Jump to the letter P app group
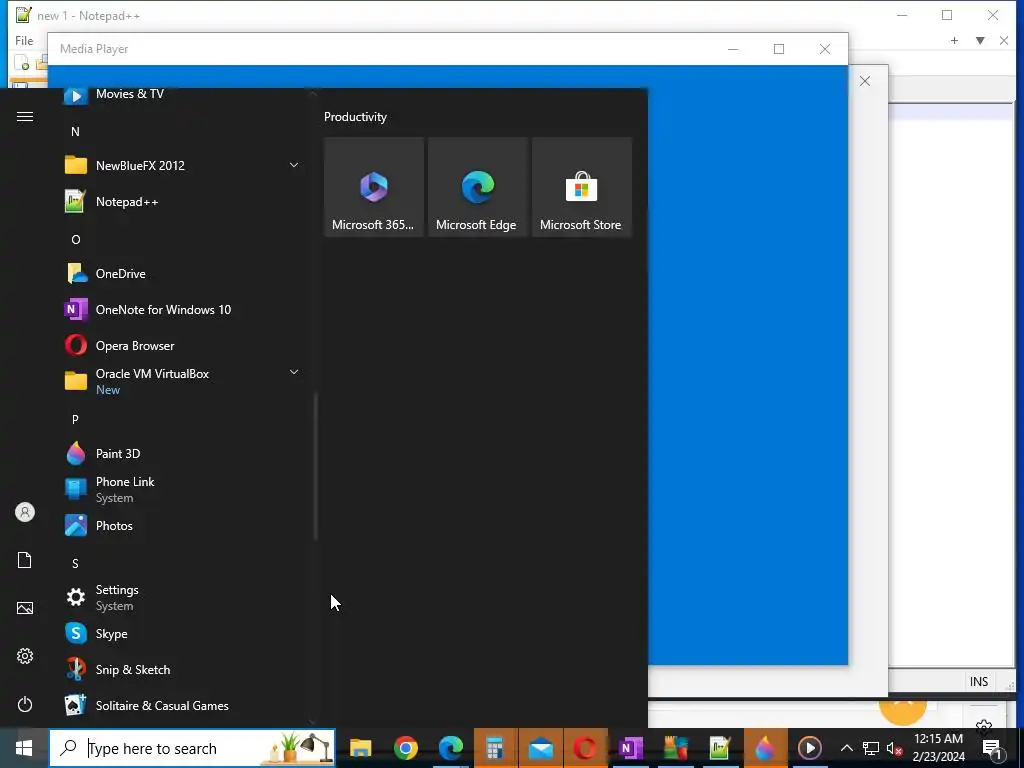 (x=75, y=419)
